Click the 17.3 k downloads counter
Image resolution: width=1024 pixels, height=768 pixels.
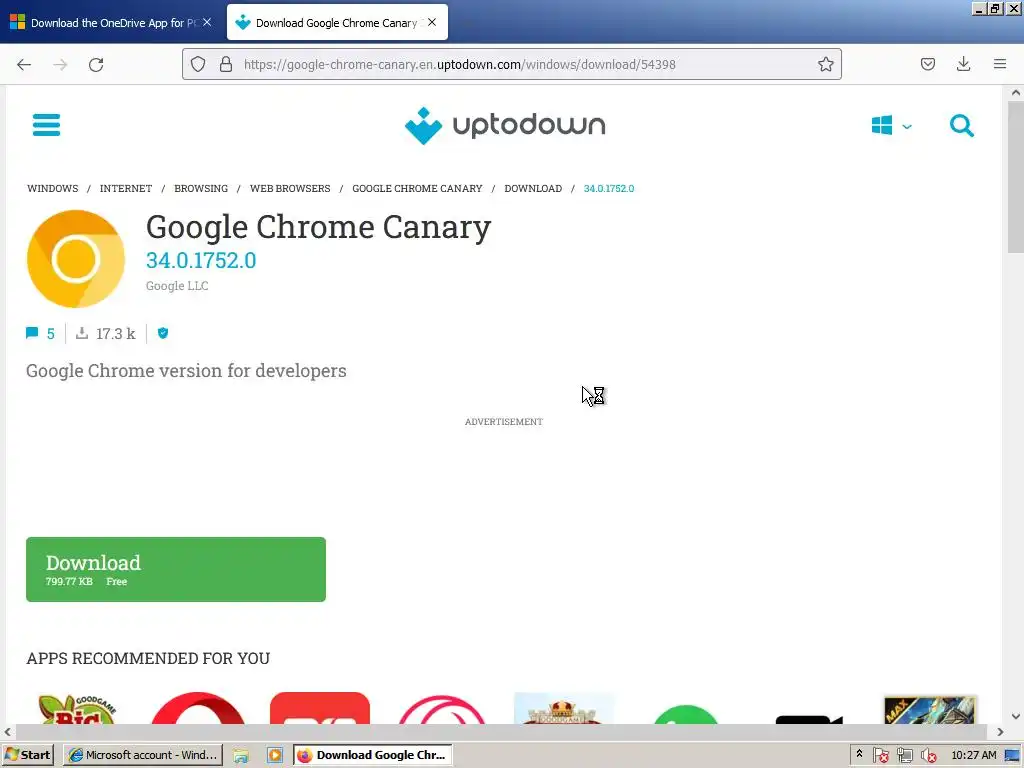pos(106,334)
